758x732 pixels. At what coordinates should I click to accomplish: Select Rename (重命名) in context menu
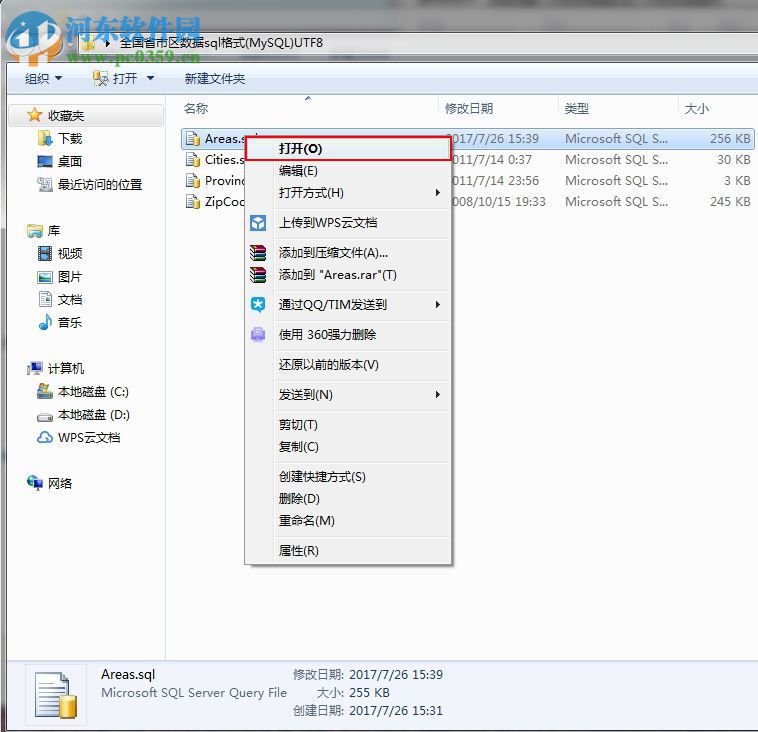(348, 521)
